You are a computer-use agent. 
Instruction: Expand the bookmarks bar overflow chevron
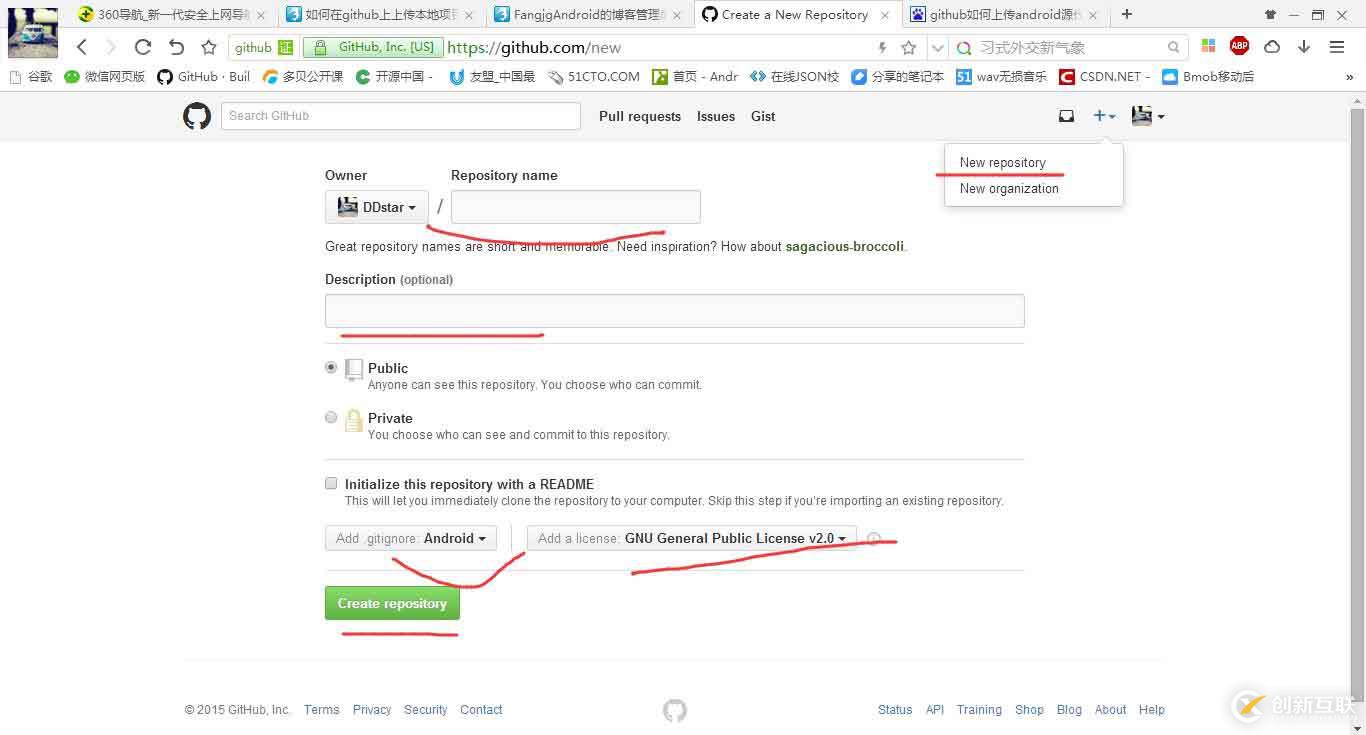coord(1349,77)
